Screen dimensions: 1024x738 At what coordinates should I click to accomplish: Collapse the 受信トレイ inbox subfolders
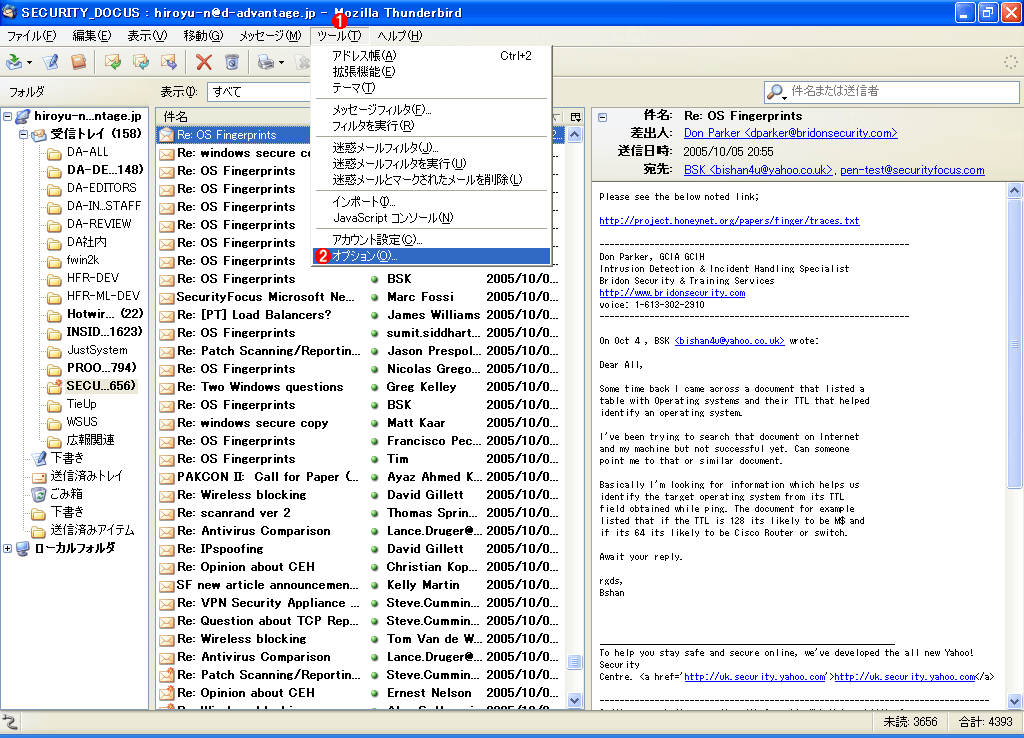(24, 135)
